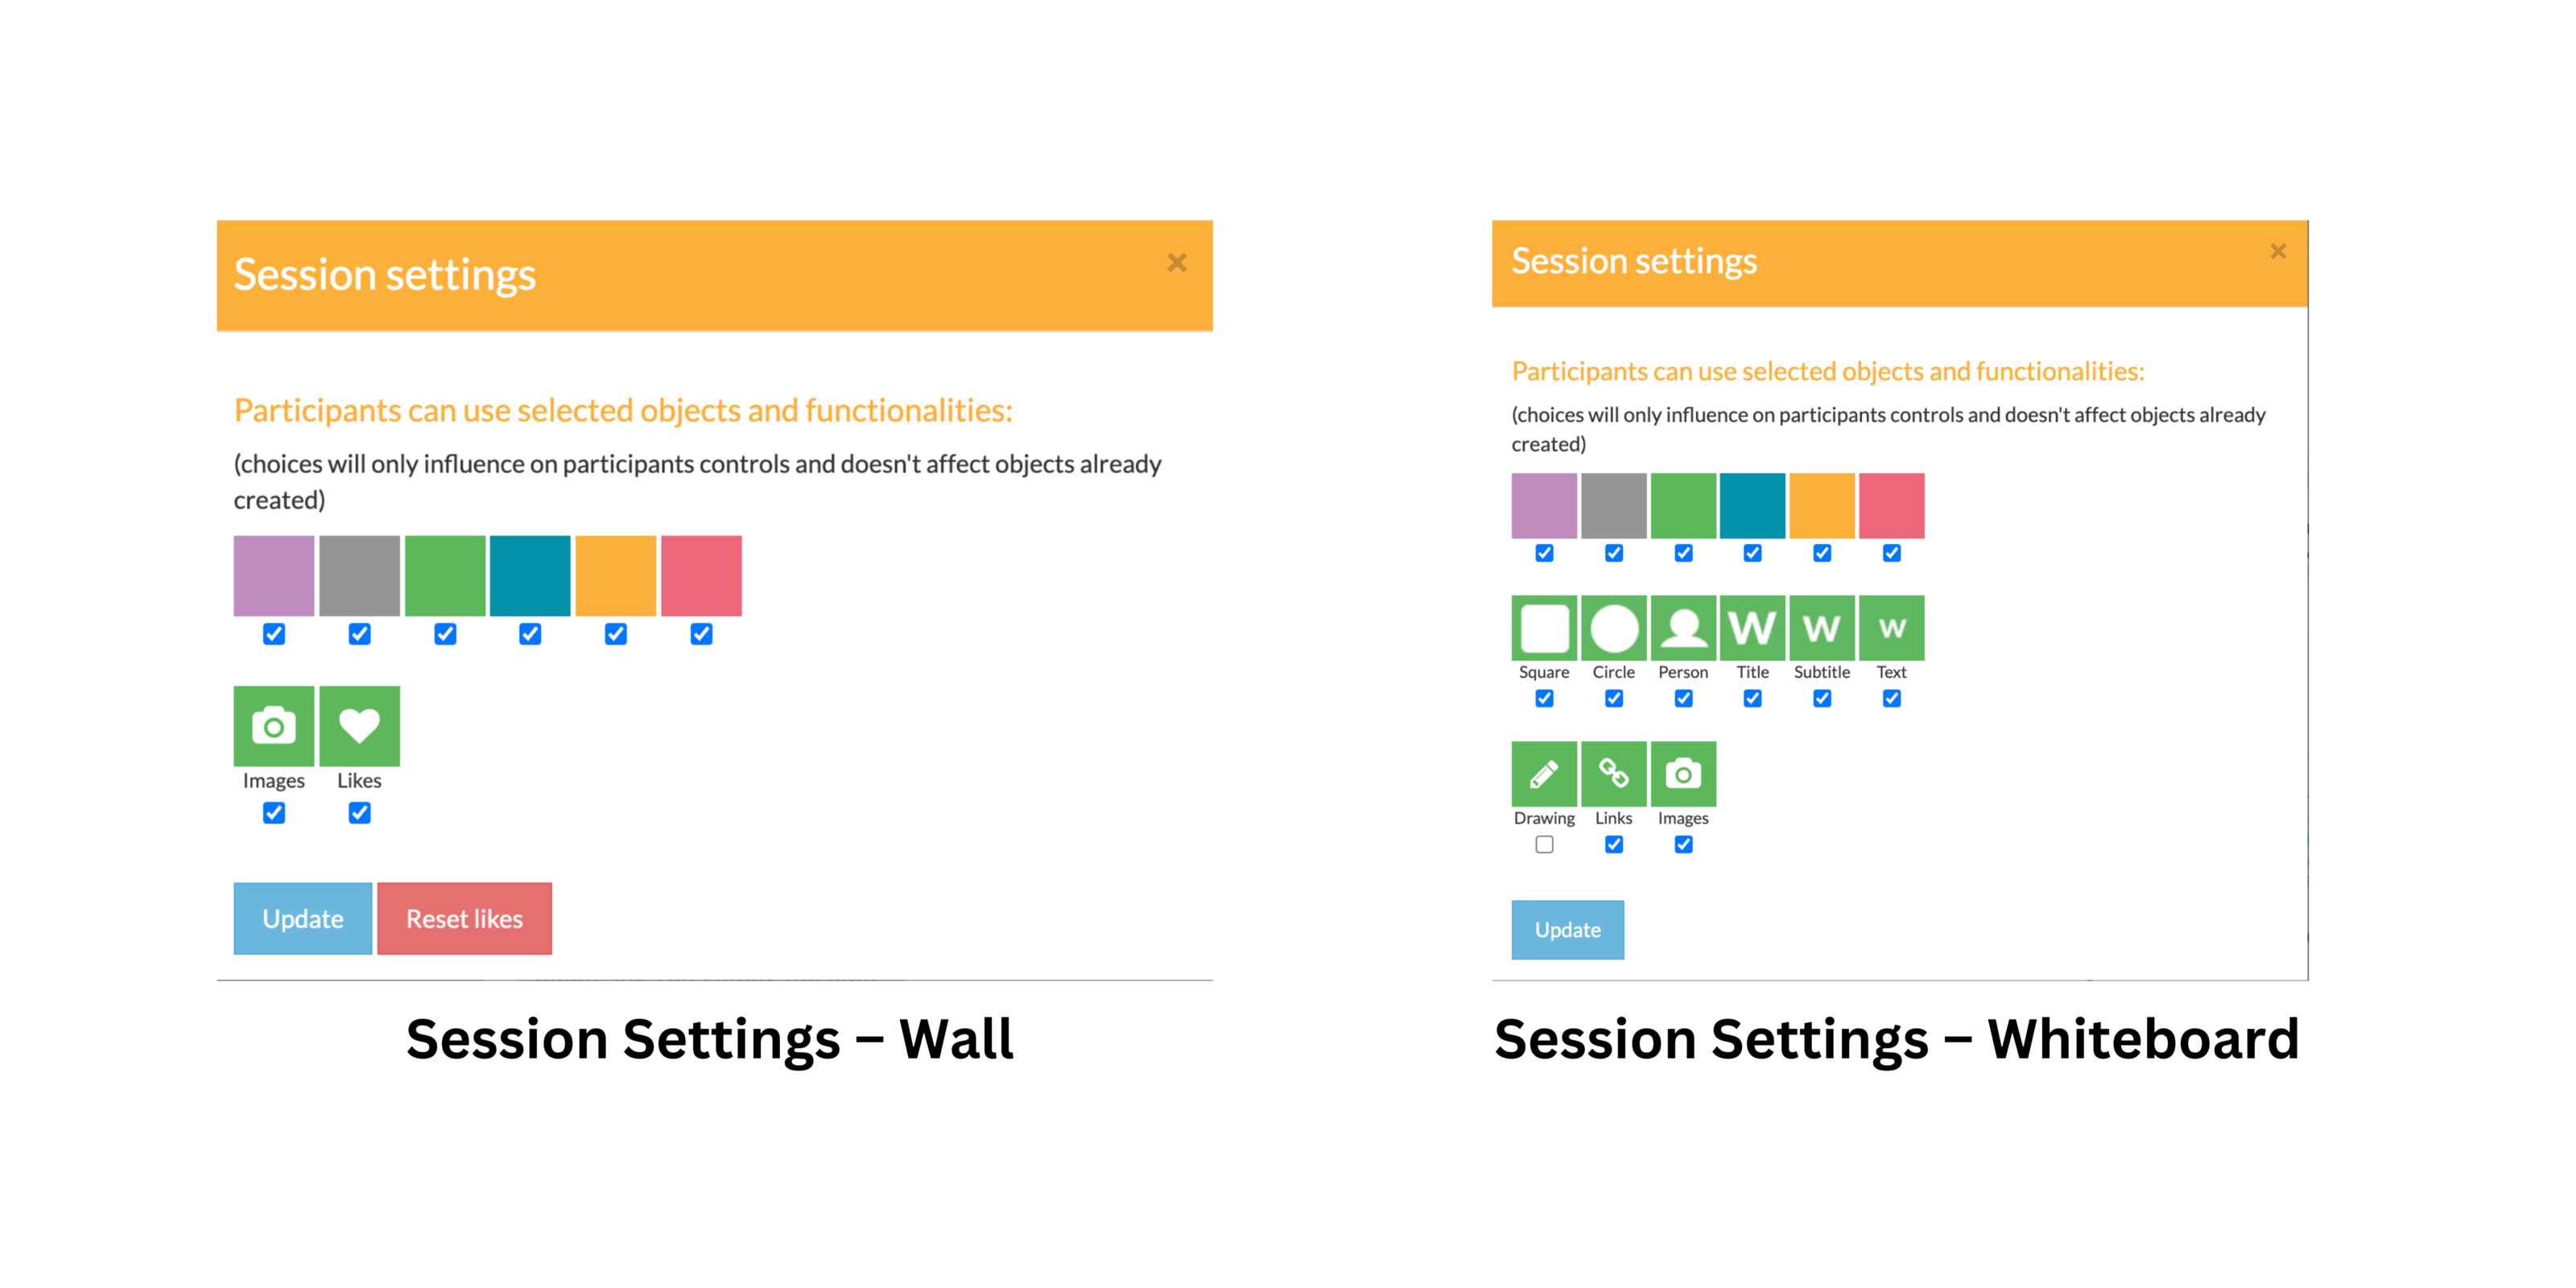
Task: Click the Person icon
Action: coord(1683,628)
